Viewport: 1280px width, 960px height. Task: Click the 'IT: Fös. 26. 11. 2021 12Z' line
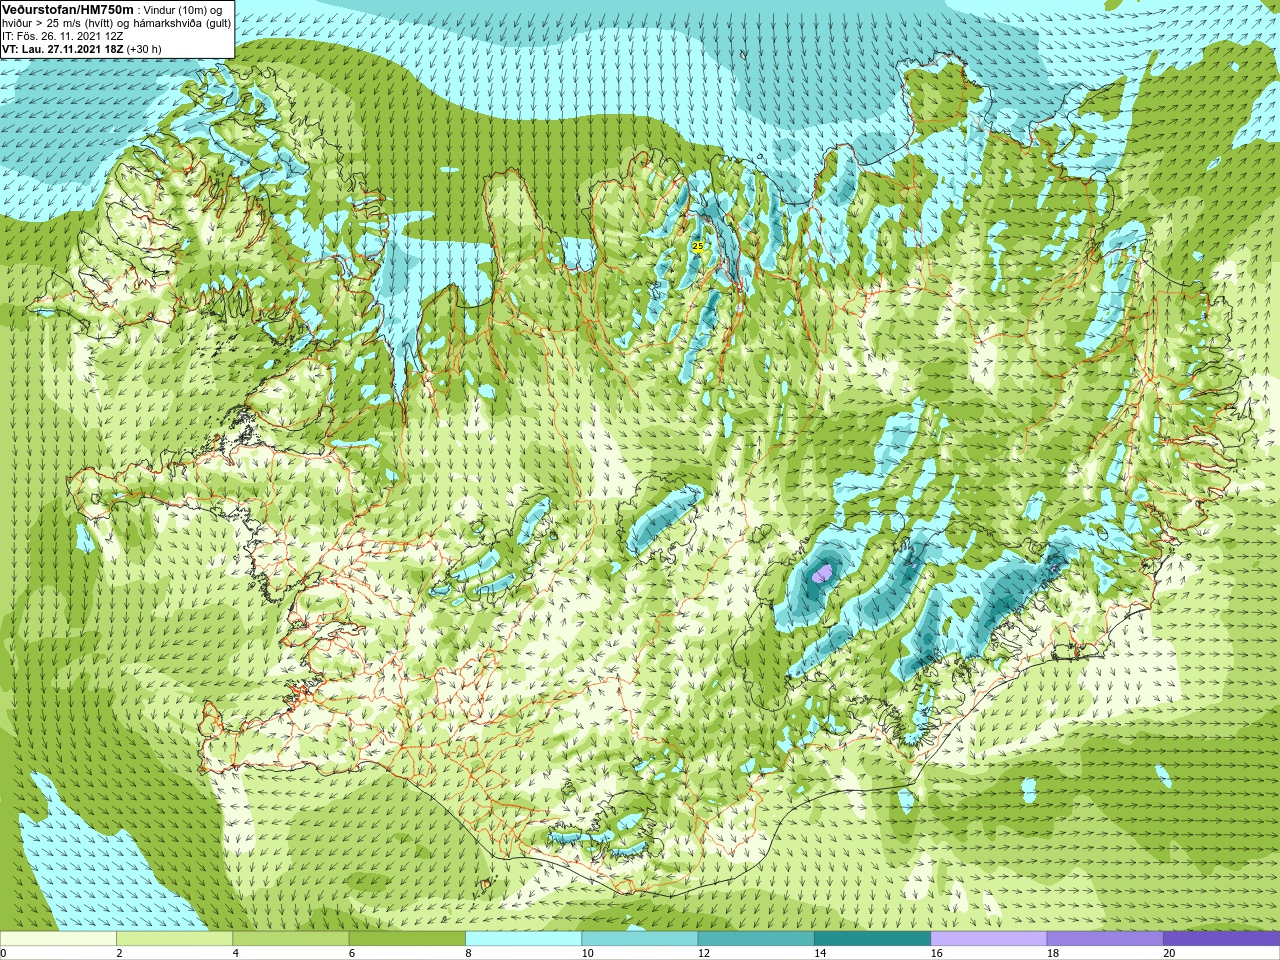click(x=63, y=36)
